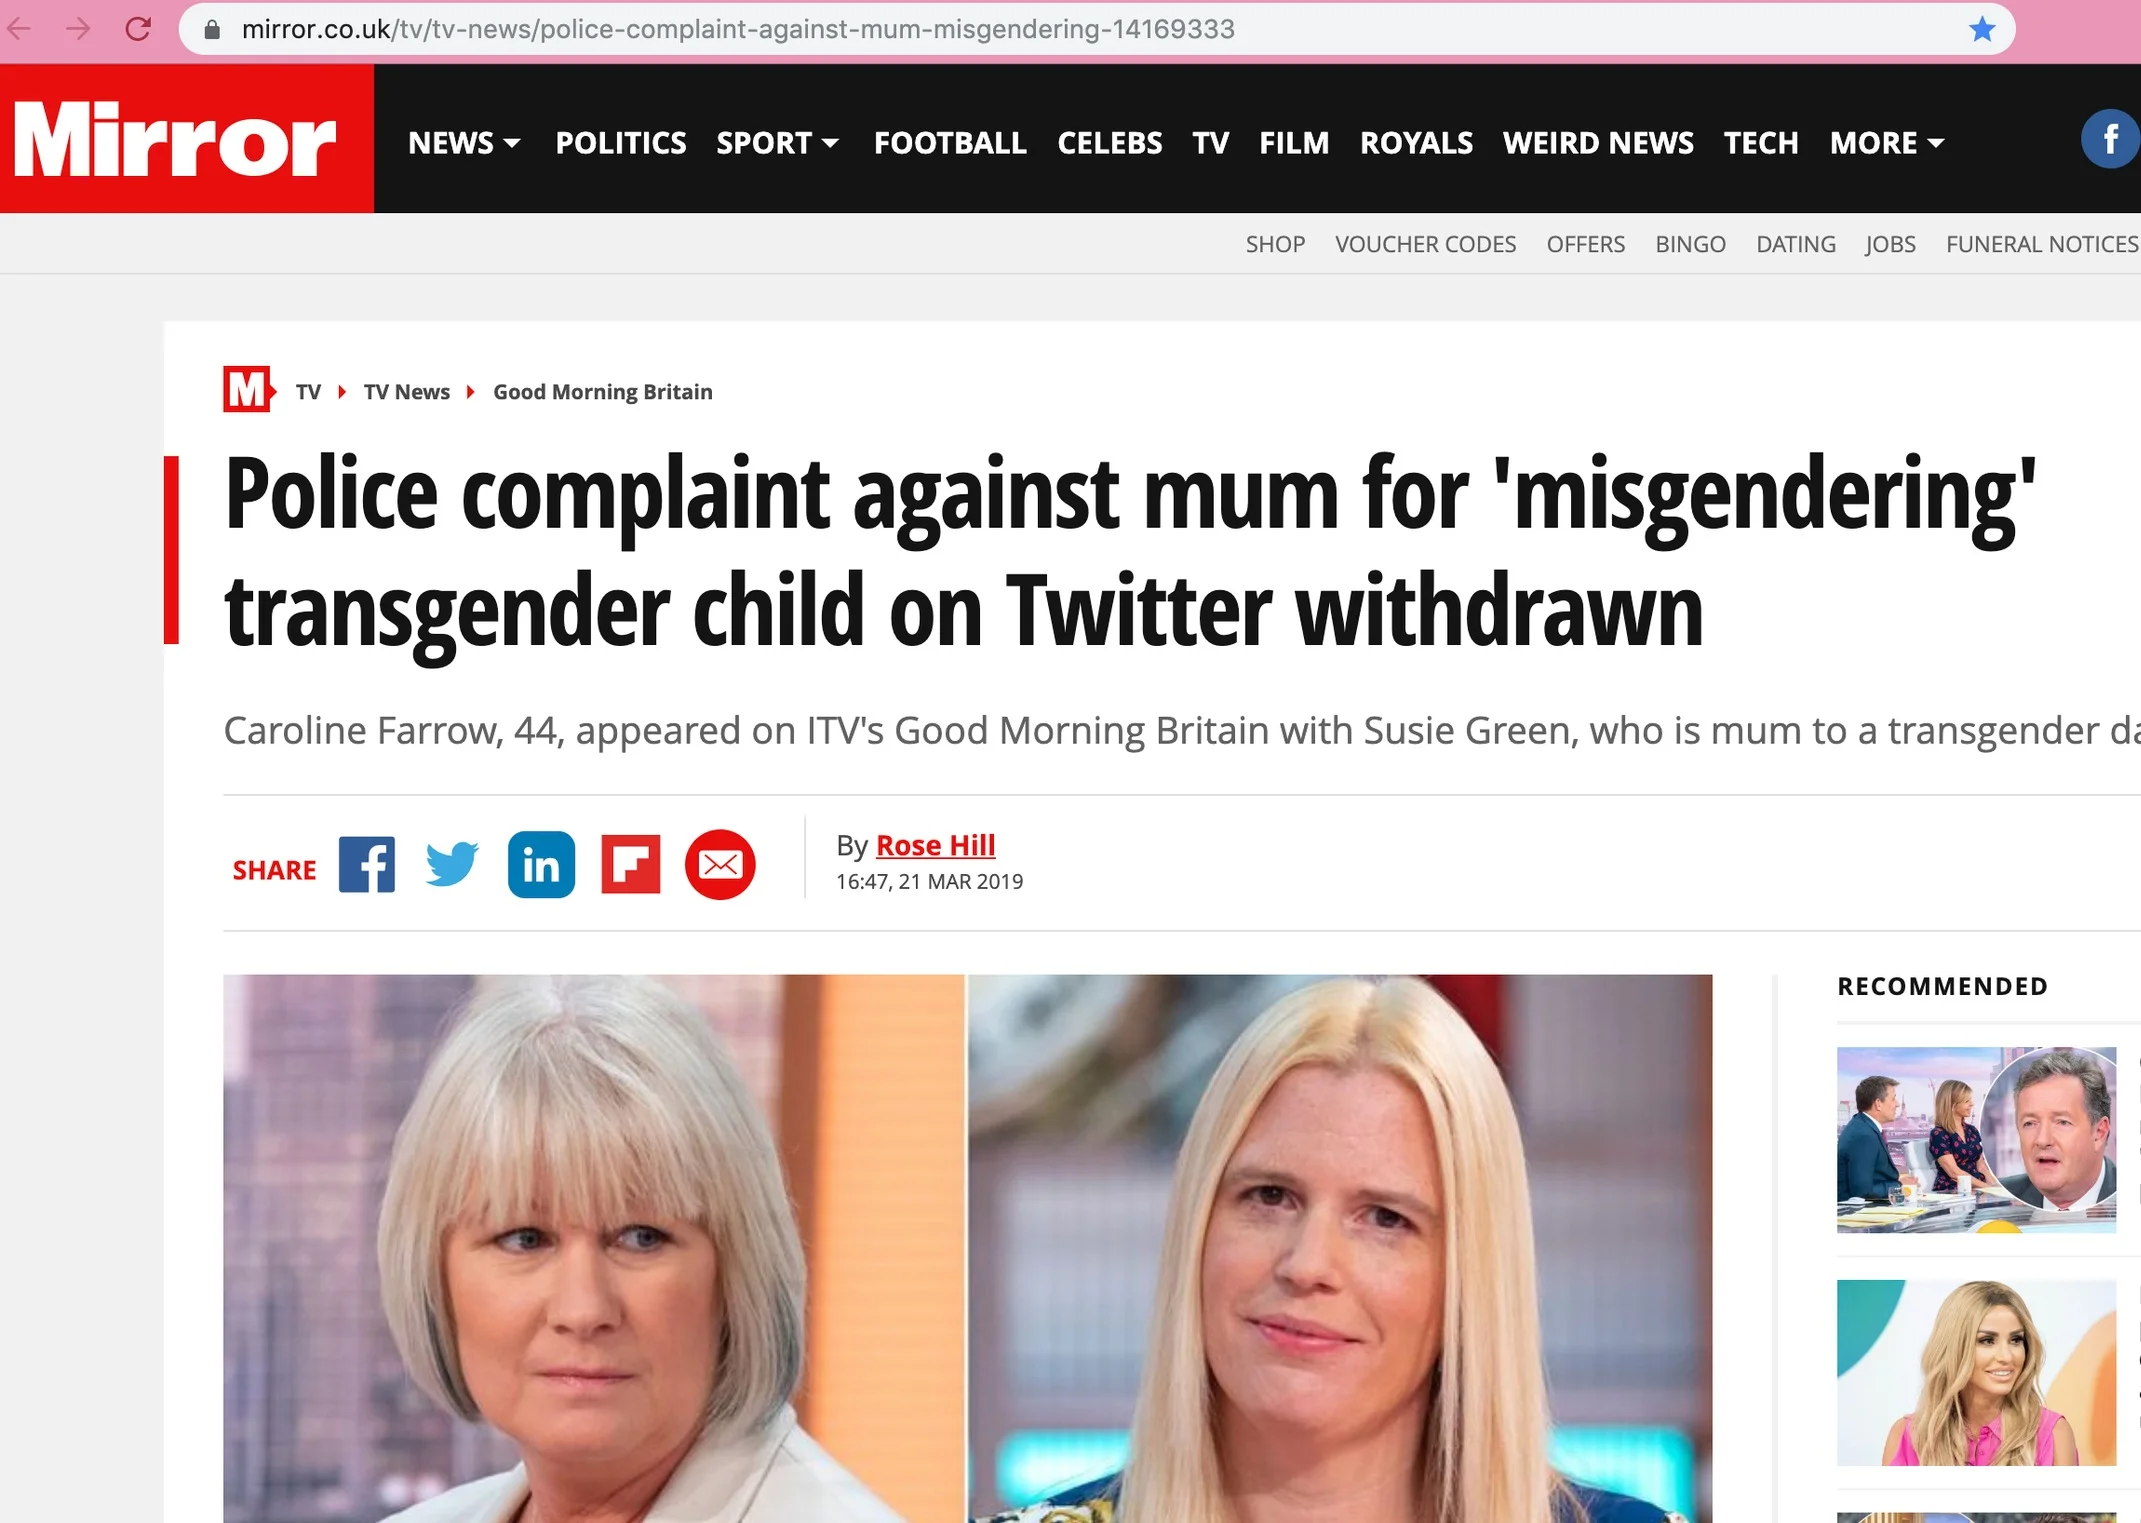The image size is (2141, 1523).
Task: Share article on LinkedIn icon
Action: [x=541, y=864]
